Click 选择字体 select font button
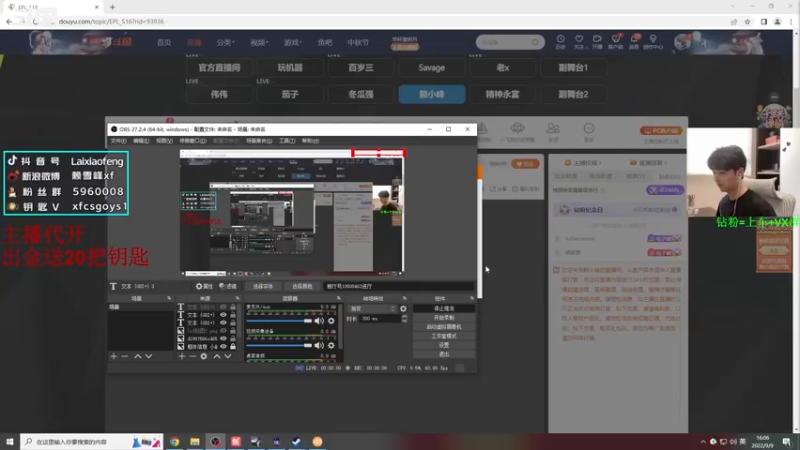This screenshot has height=450, width=800. [x=263, y=286]
